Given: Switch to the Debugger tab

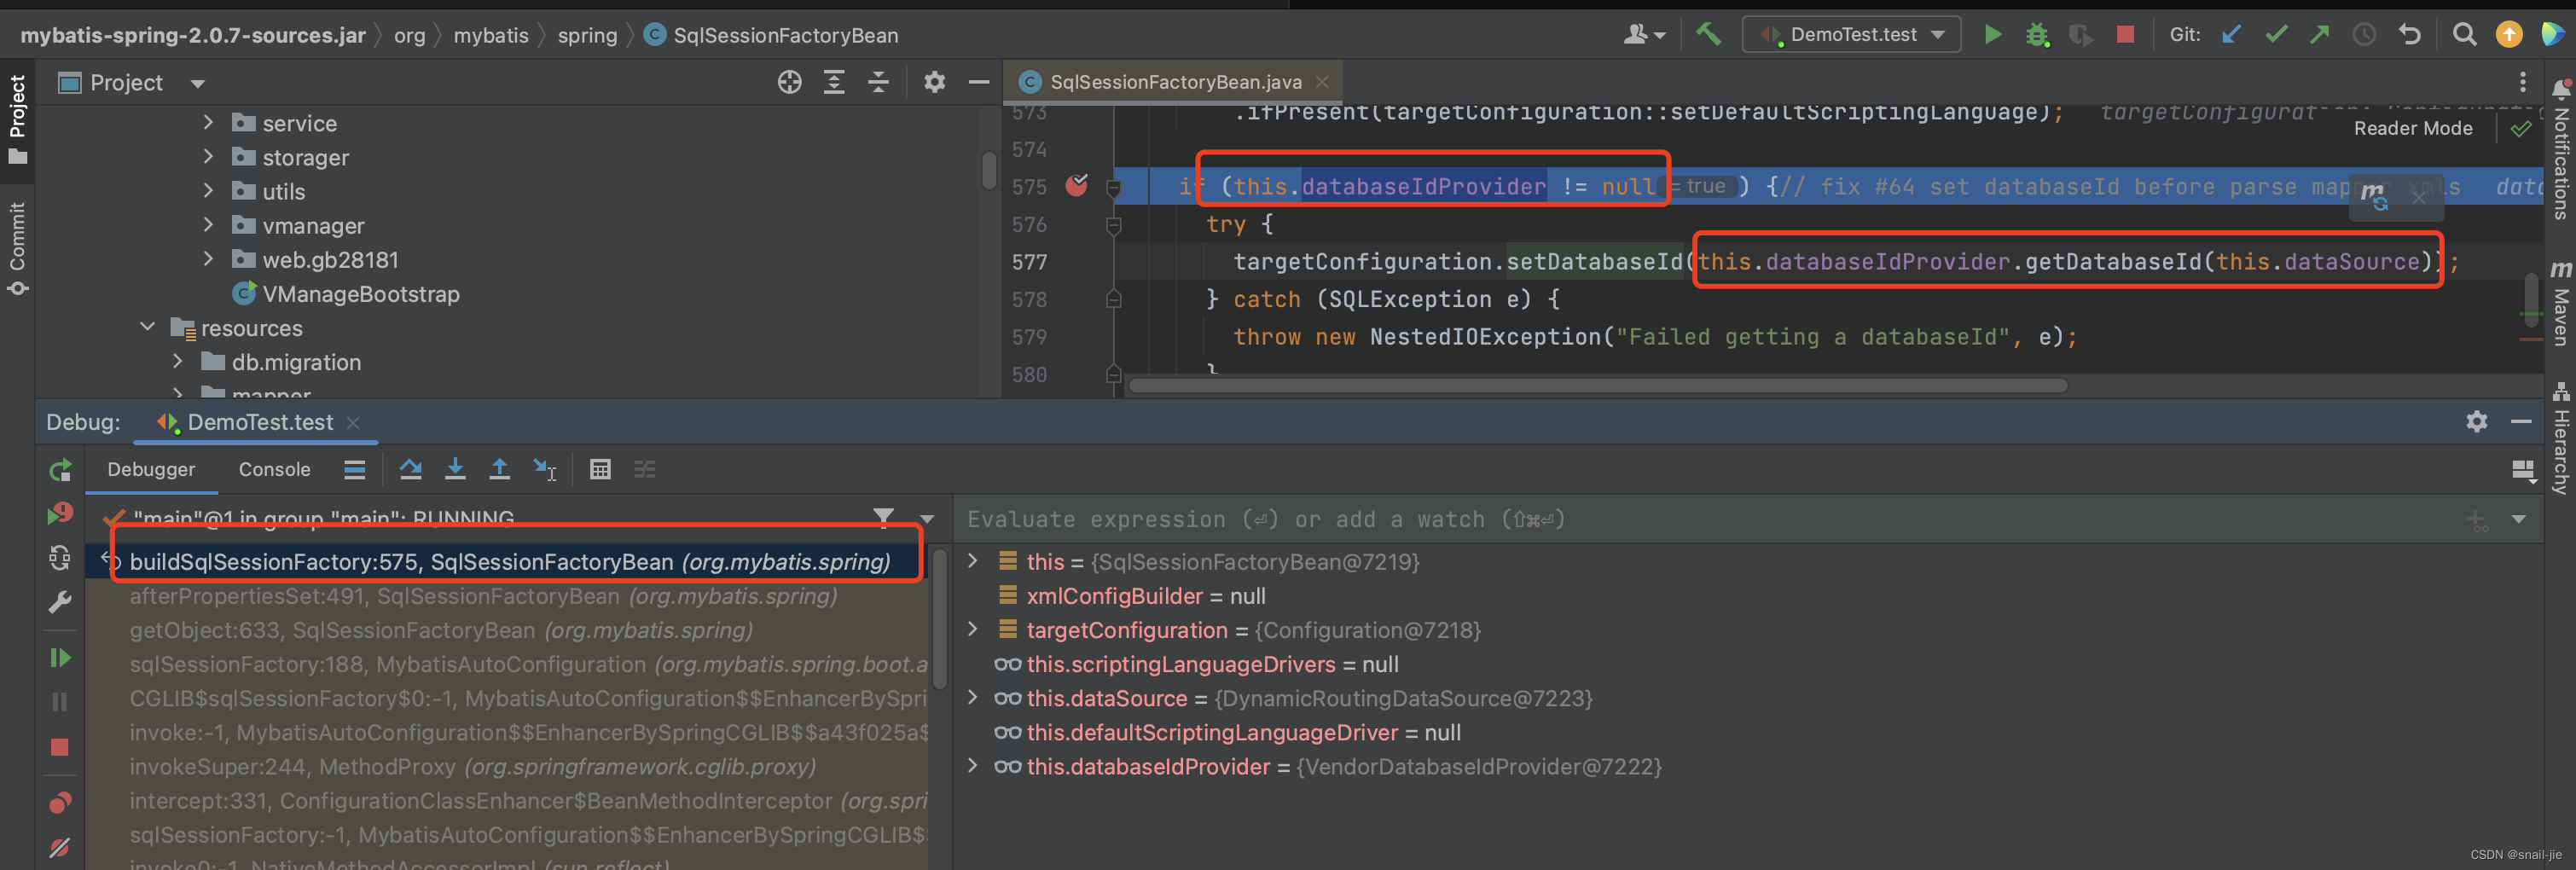Looking at the screenshot, I should point(151,469).
